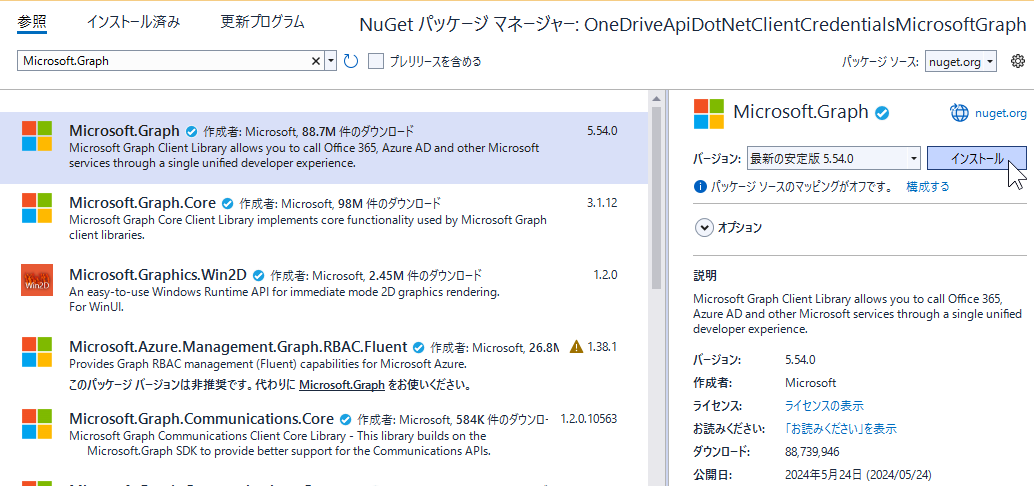Select Microsoft.Graph package icon in list

click(x=36, y=137)
